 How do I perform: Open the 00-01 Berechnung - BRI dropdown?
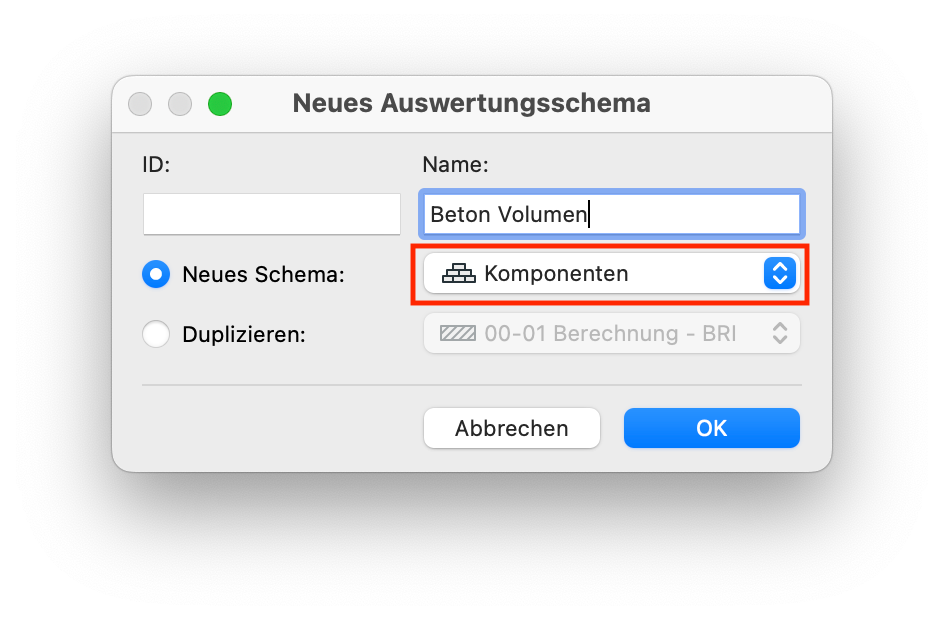612,333
